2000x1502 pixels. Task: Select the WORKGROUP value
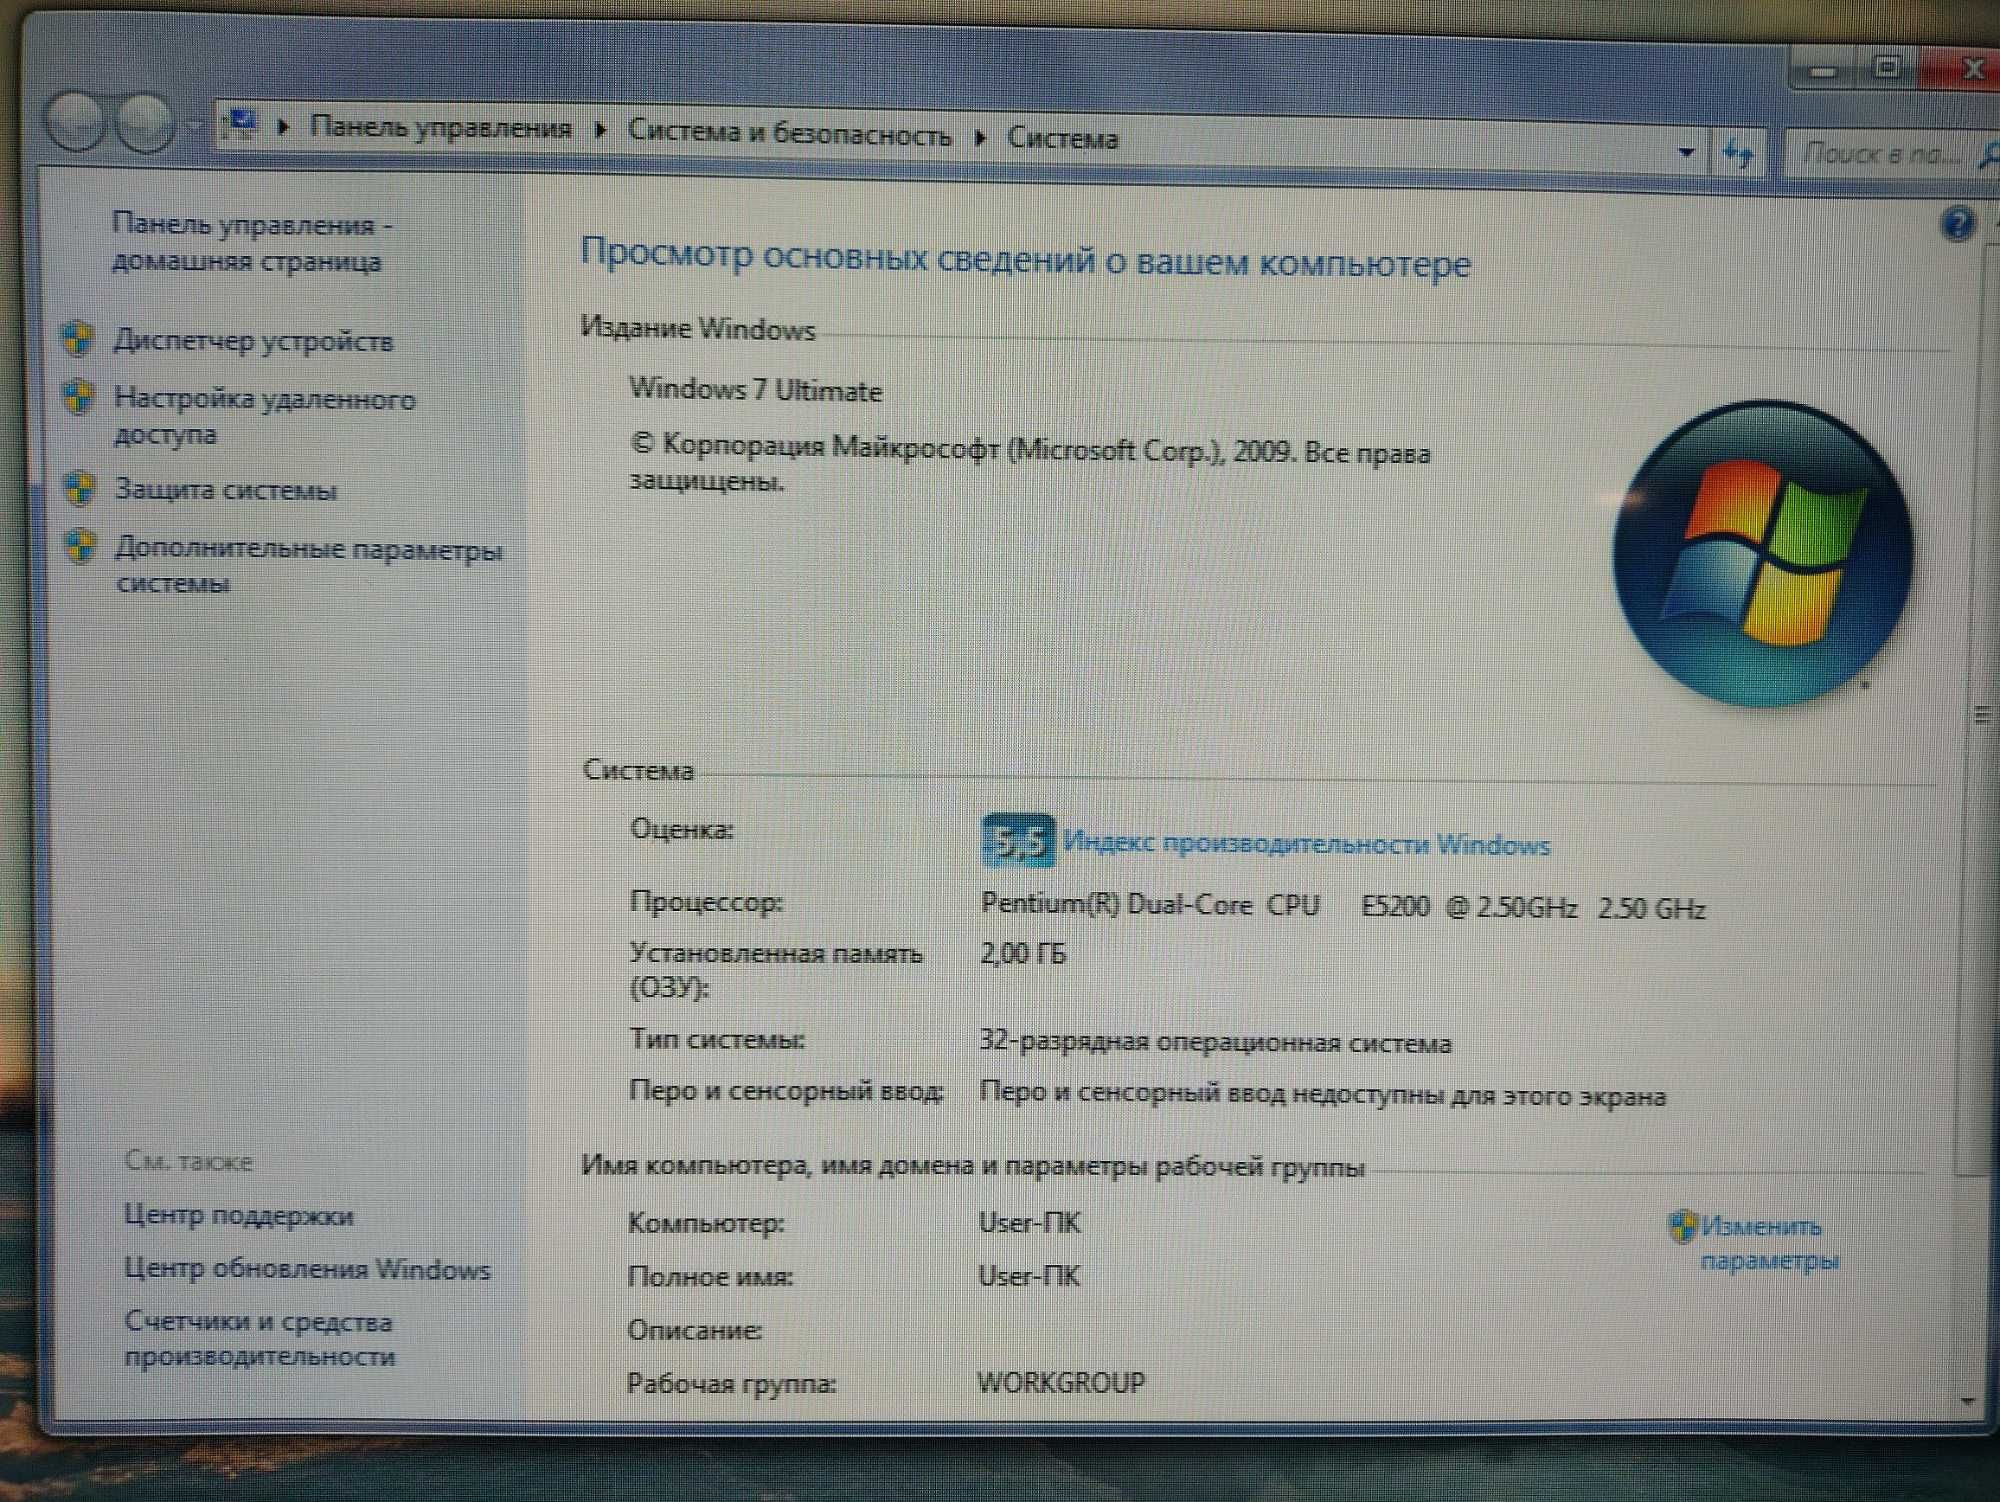coord(1061,1383)
